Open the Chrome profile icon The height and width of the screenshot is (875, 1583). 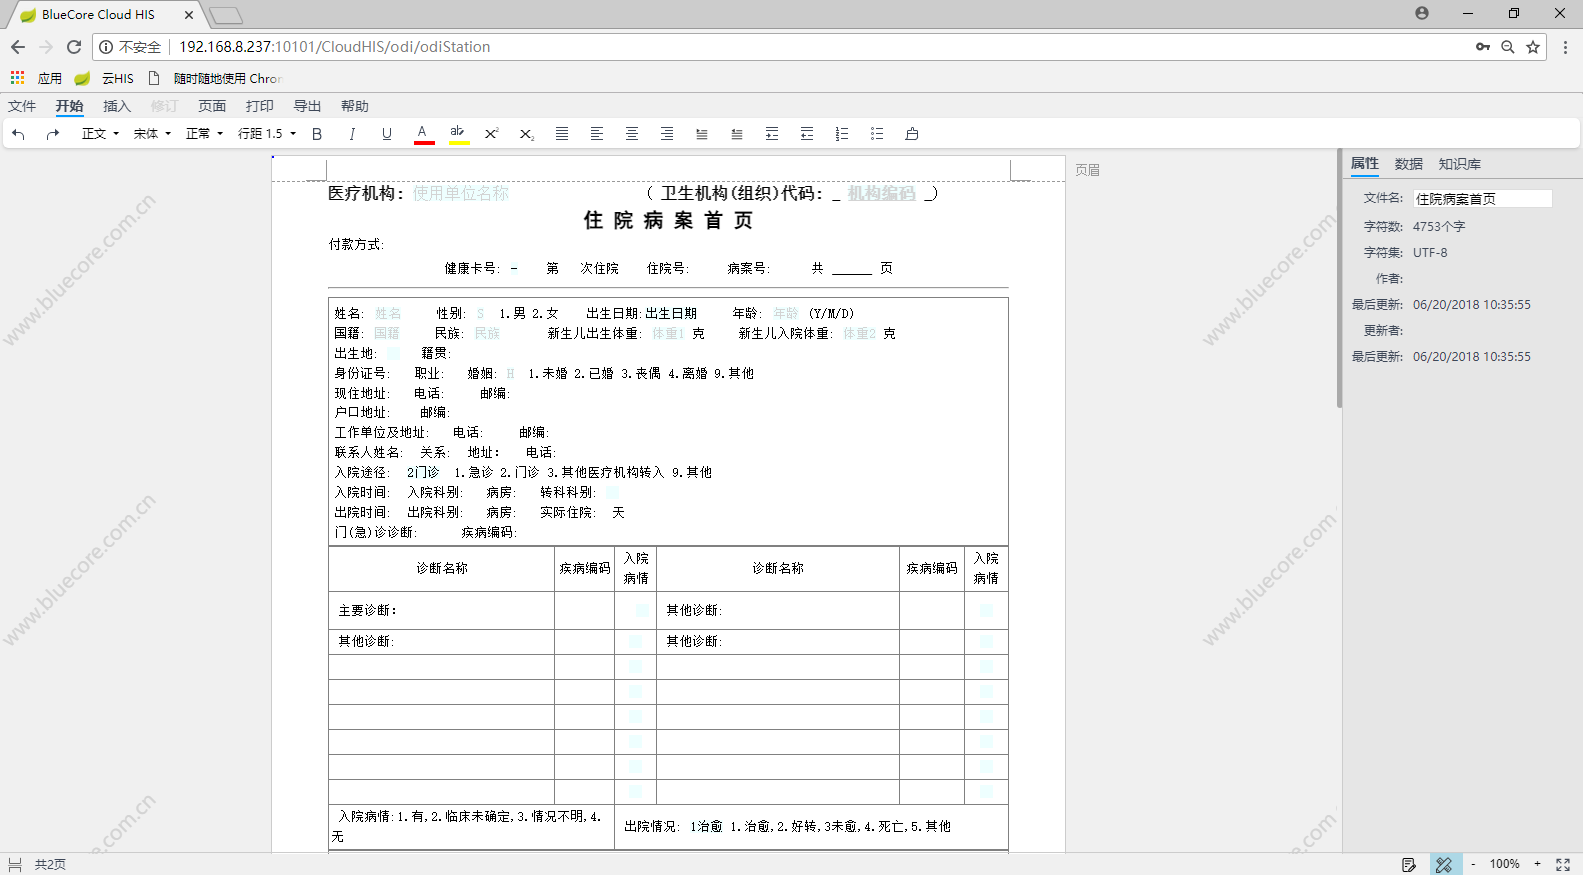pyautogui.click(x=1422, y=13)
